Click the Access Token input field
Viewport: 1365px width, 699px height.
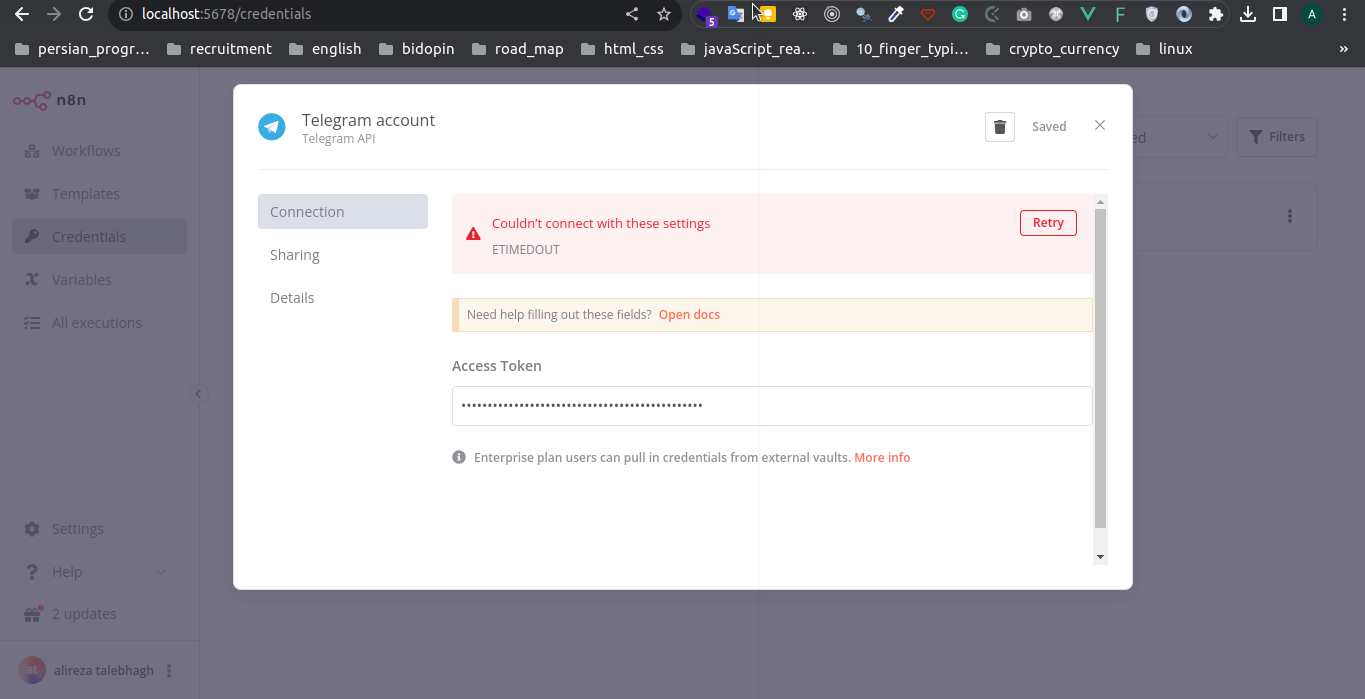(x=771, y=406)
